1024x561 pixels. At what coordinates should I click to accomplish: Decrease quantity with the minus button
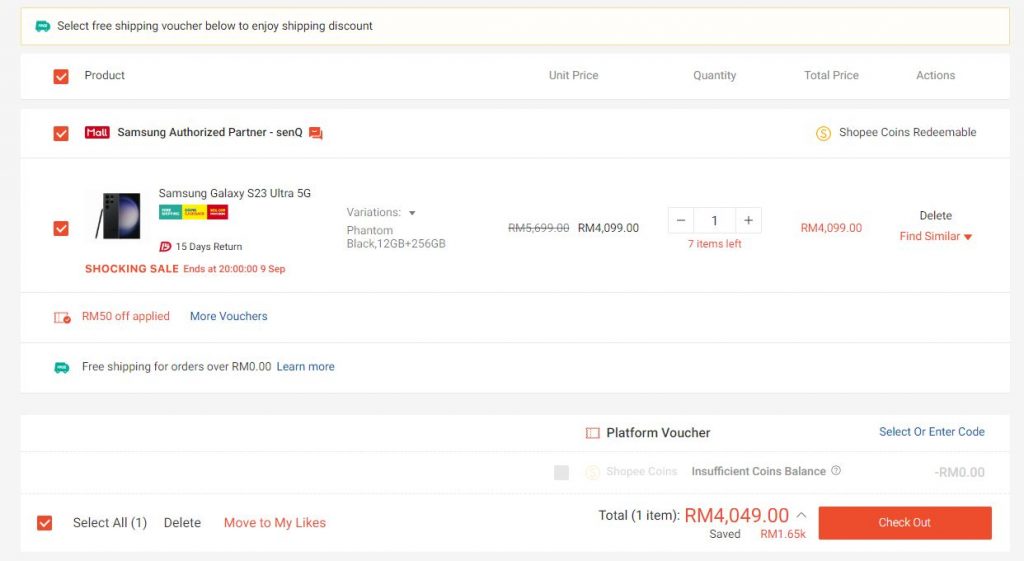tap(681, 220)
